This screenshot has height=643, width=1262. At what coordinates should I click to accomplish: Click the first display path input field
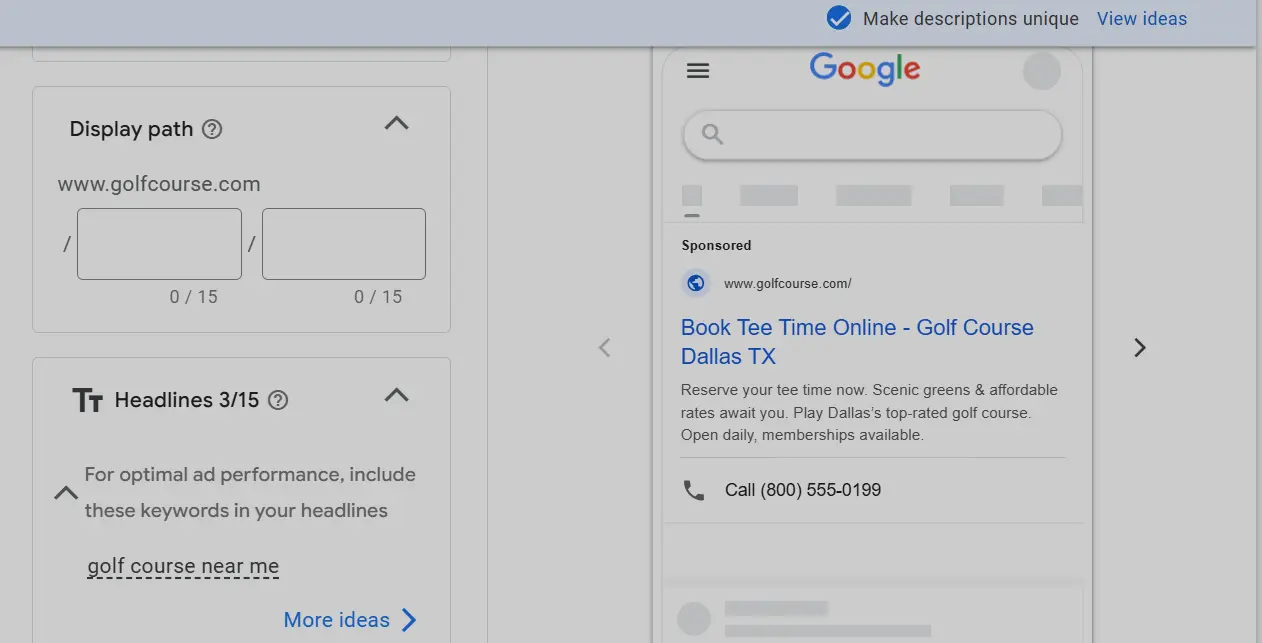[158, 243]
